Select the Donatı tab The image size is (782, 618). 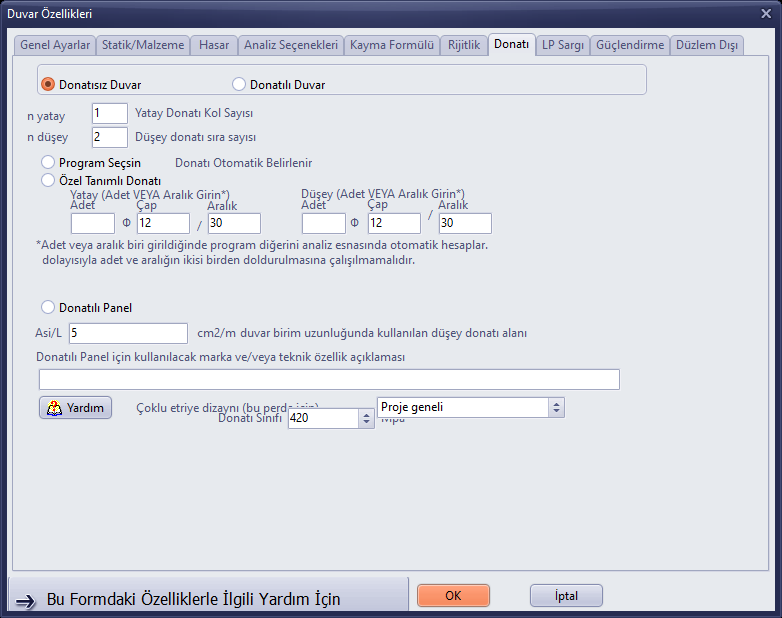[512, 44]
